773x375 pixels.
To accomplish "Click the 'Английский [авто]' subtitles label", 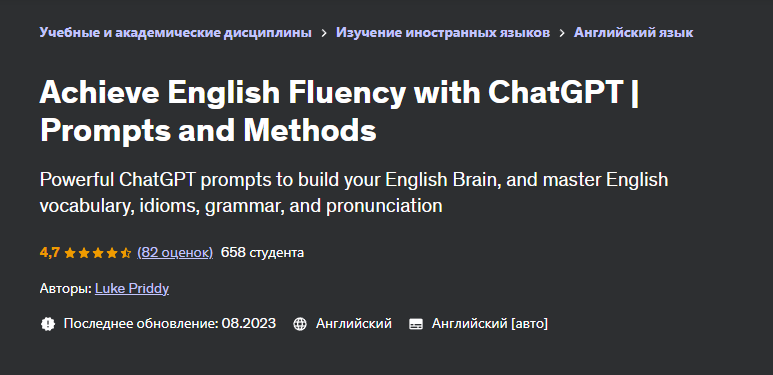I will point(490,324).
